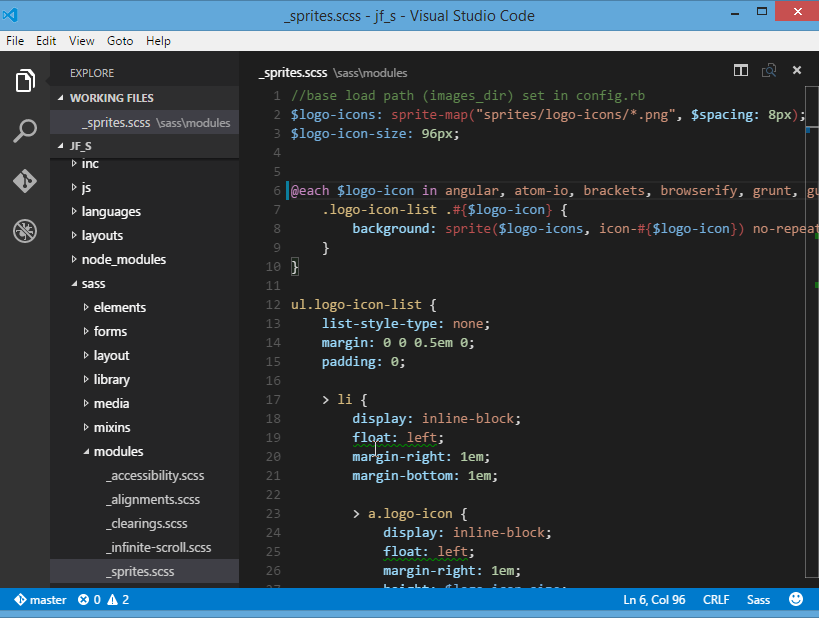
Task: Send feedback using the smiley icon
Action: [795, 599]
